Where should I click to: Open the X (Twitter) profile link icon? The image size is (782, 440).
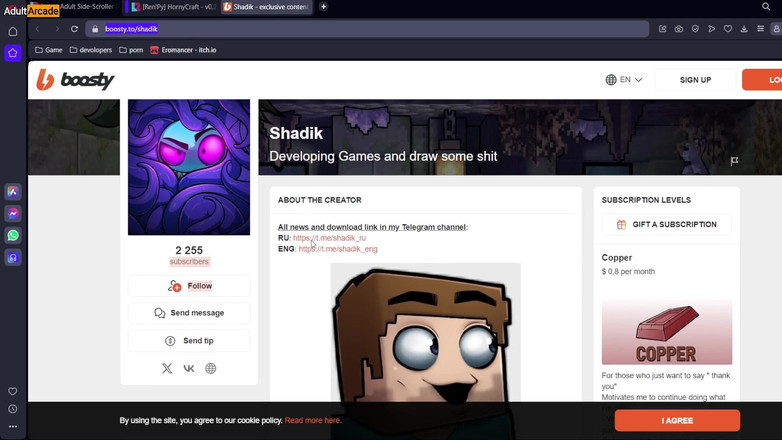click(x=167, y=368)
